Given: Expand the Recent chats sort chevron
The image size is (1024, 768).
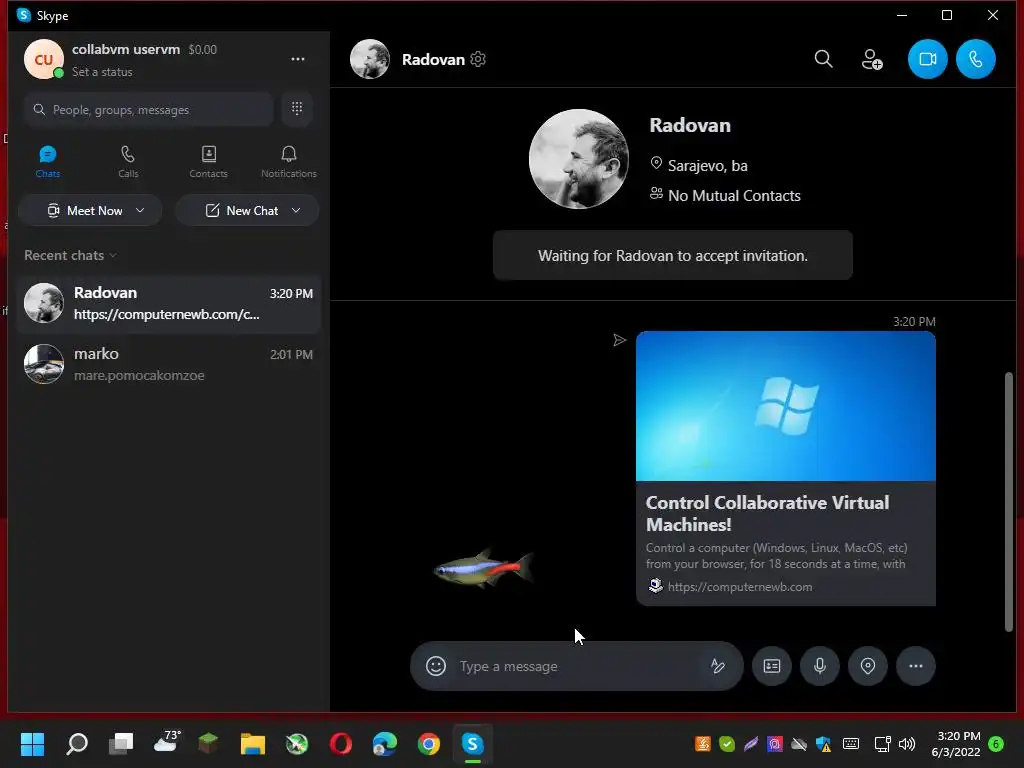Looking at the screenshot, I should tap(113, 255).
